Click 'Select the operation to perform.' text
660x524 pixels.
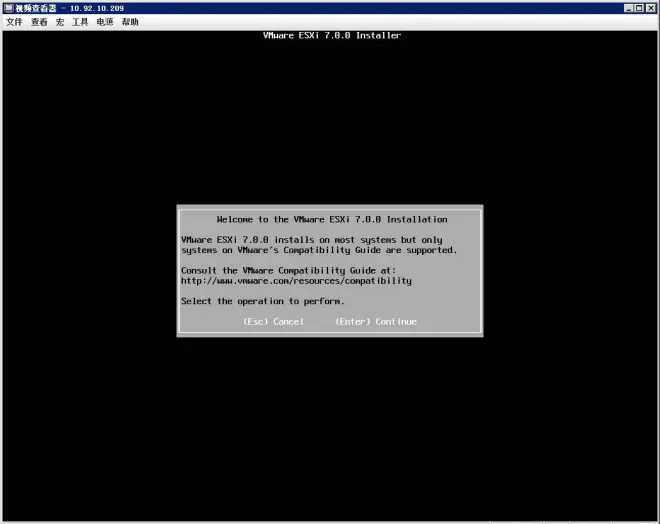[x=263, y=301]
